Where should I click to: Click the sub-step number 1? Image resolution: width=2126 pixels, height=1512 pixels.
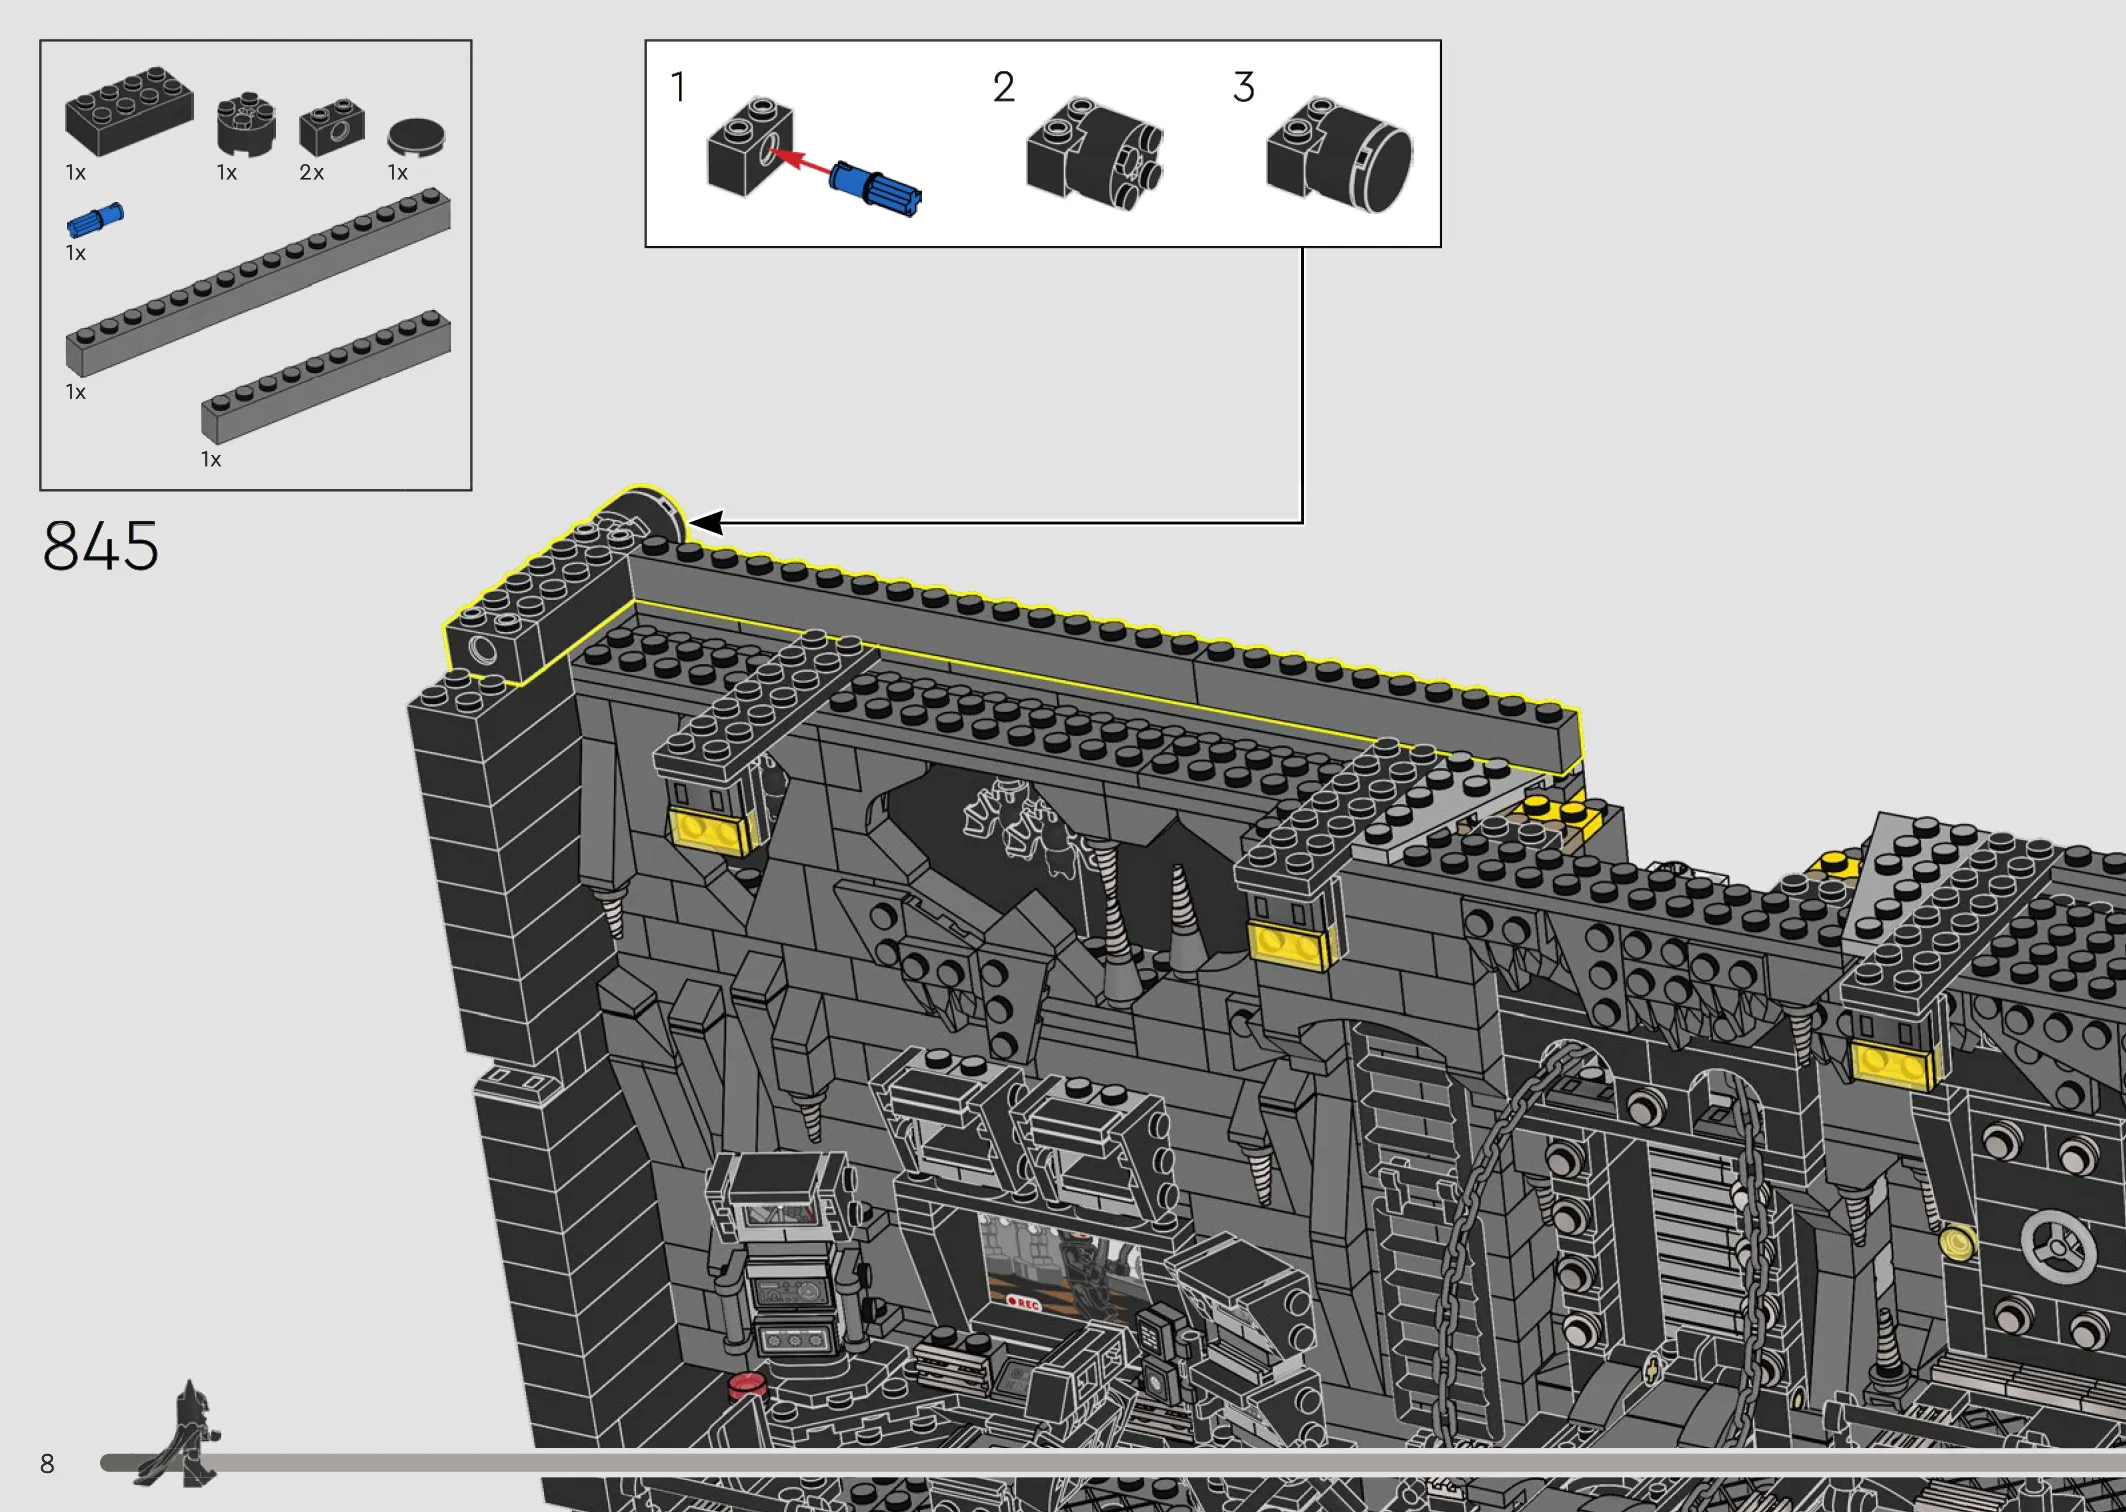tap(678, 87)
